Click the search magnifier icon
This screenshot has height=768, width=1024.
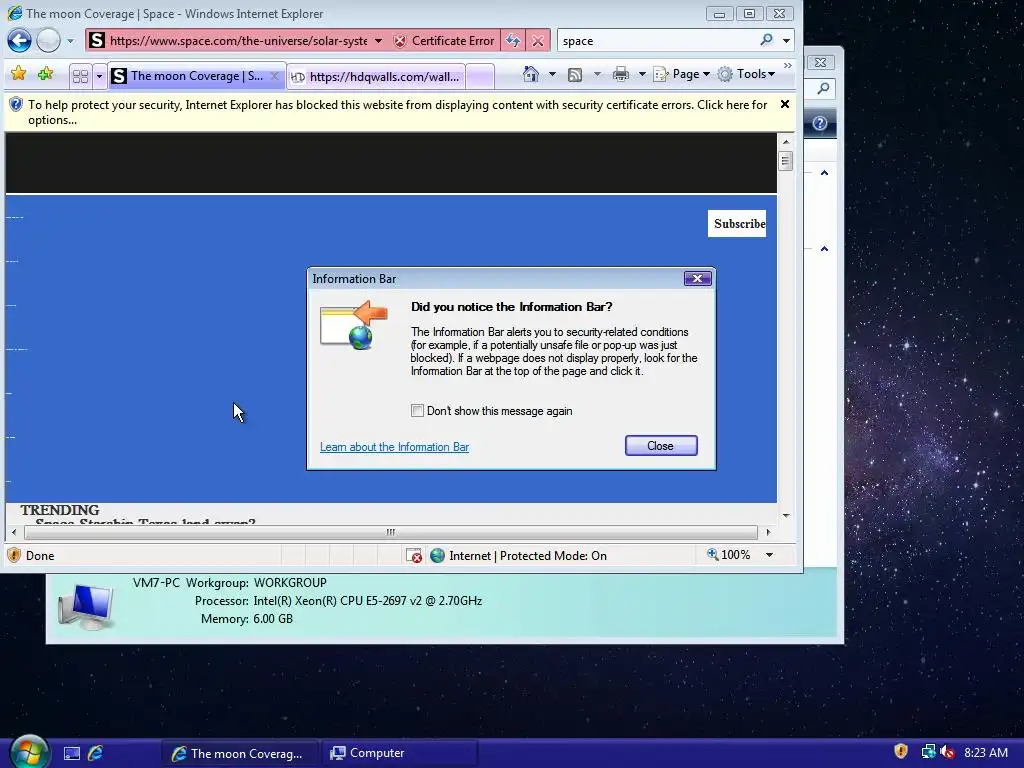click(767, 40)
